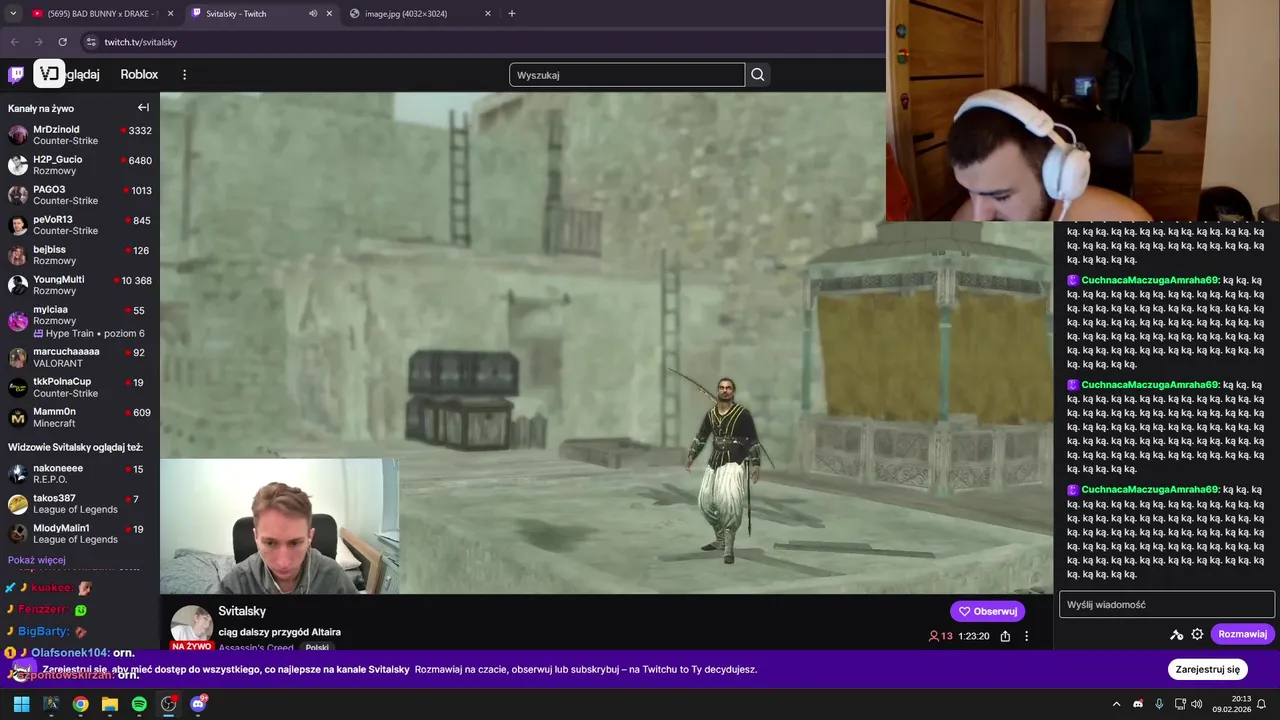
Task: Open YoungMulti channel avatar
Action: (x=18, y=285)
